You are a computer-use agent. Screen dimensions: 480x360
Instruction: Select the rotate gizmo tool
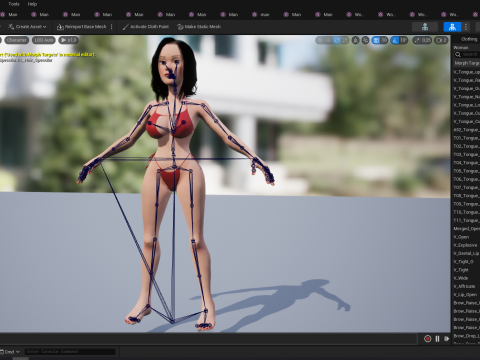[337, 40]
